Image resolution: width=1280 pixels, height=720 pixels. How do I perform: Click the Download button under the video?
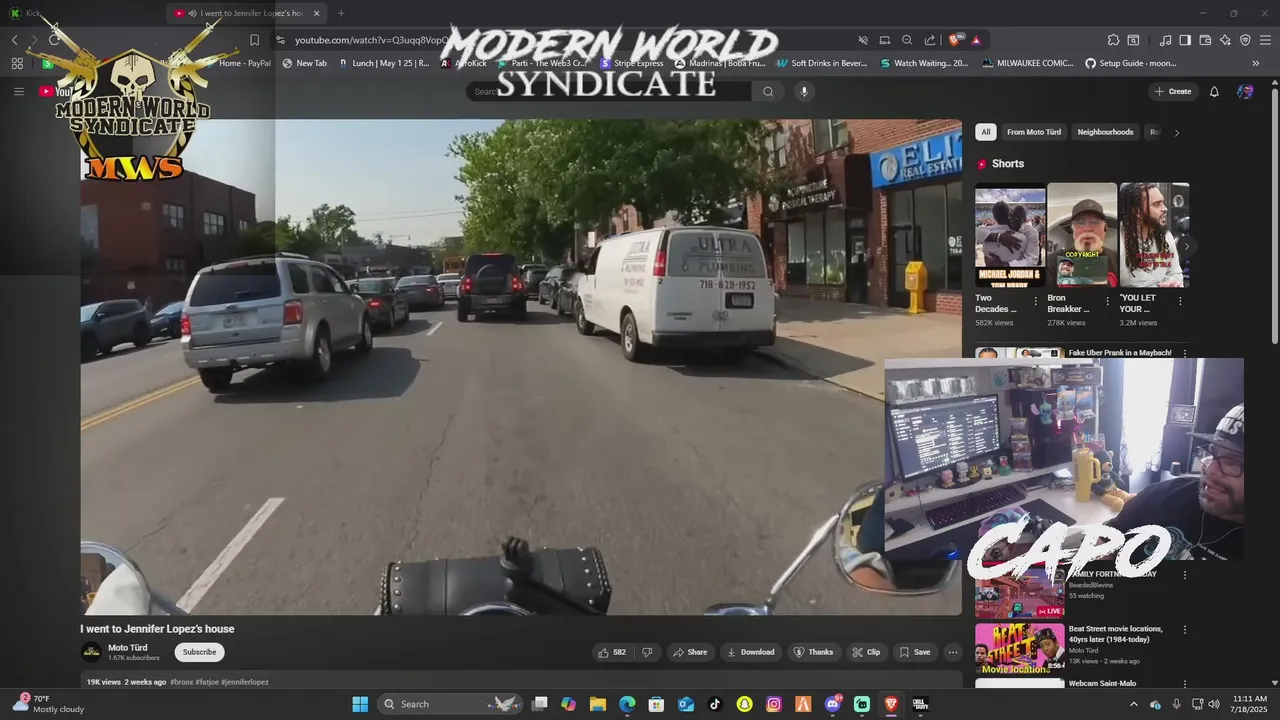[x=750, y=652]
